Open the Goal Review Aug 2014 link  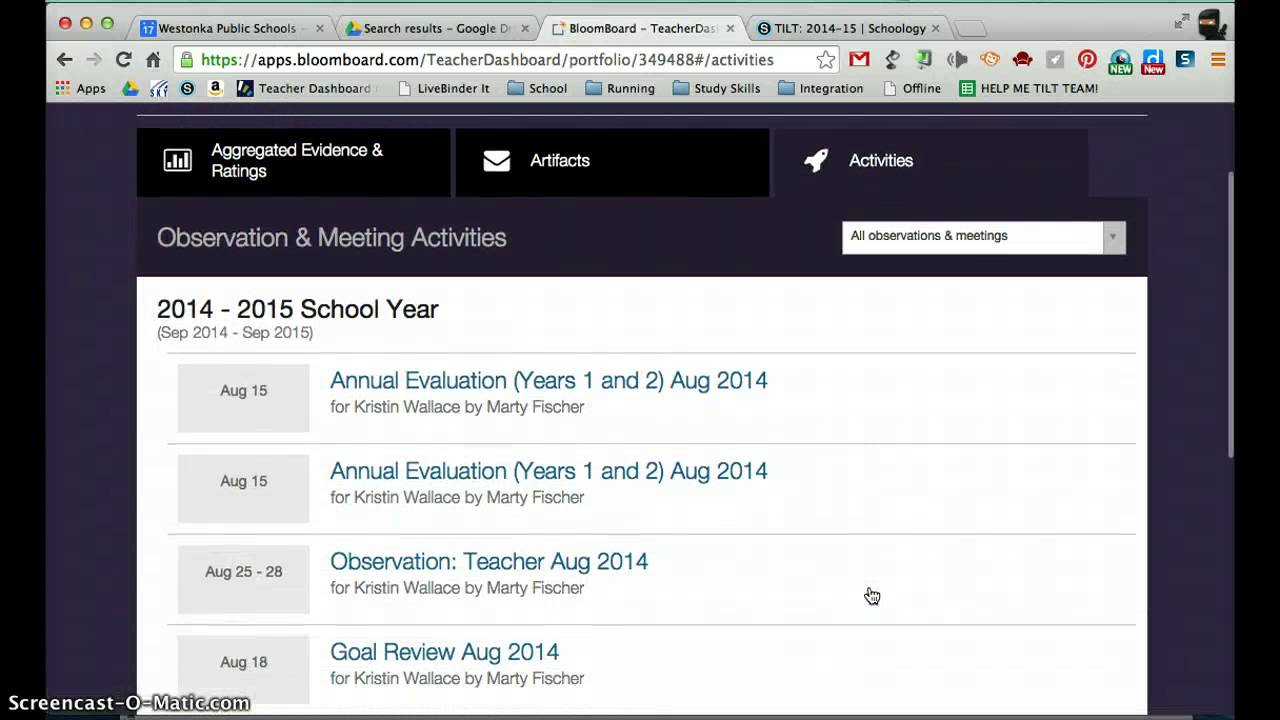pos(444,652)
